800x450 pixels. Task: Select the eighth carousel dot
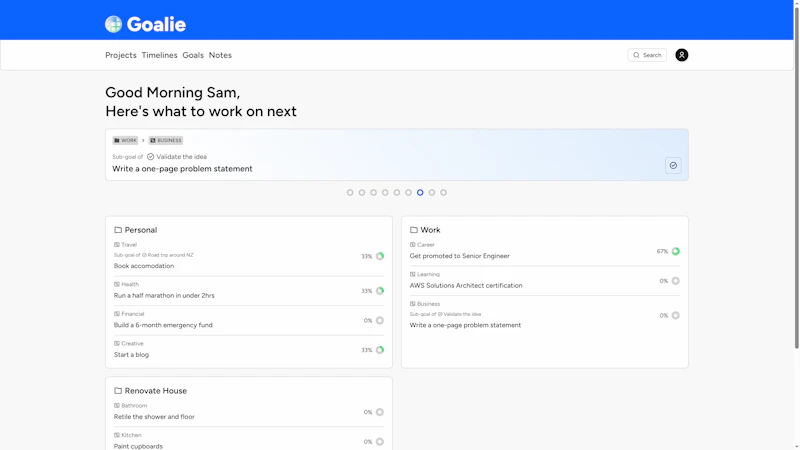(432, 192)
